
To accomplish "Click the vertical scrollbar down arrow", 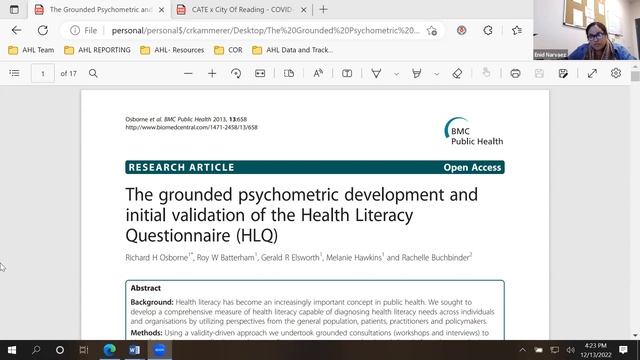I will tap(635, 335).
